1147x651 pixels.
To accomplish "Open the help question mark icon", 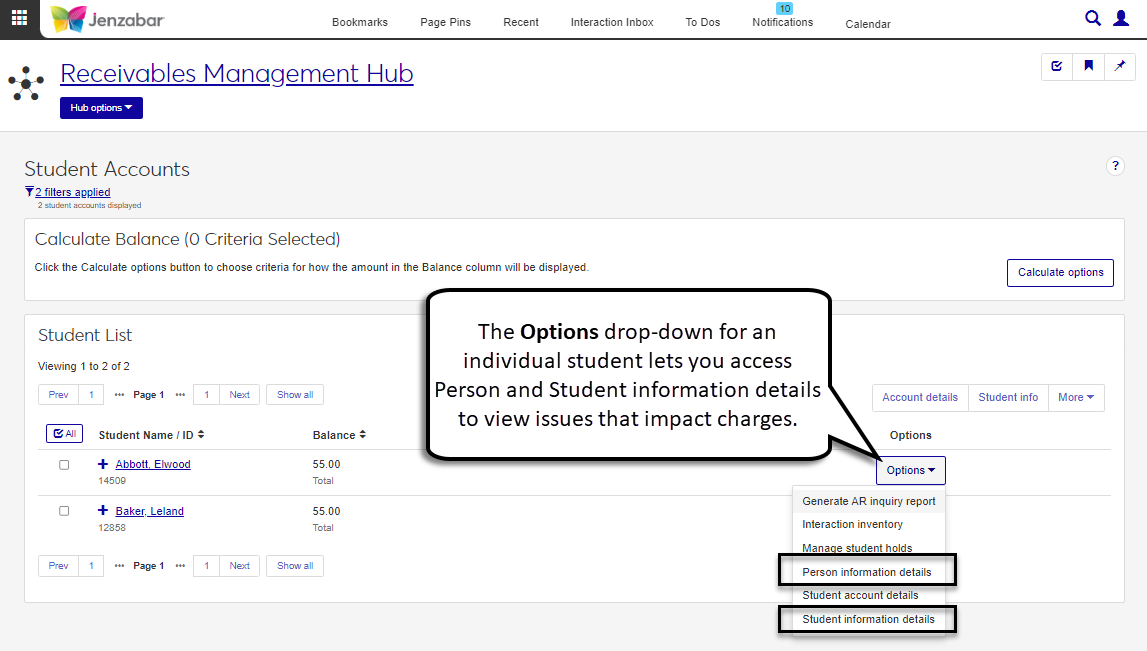I will coord(1115,166).
